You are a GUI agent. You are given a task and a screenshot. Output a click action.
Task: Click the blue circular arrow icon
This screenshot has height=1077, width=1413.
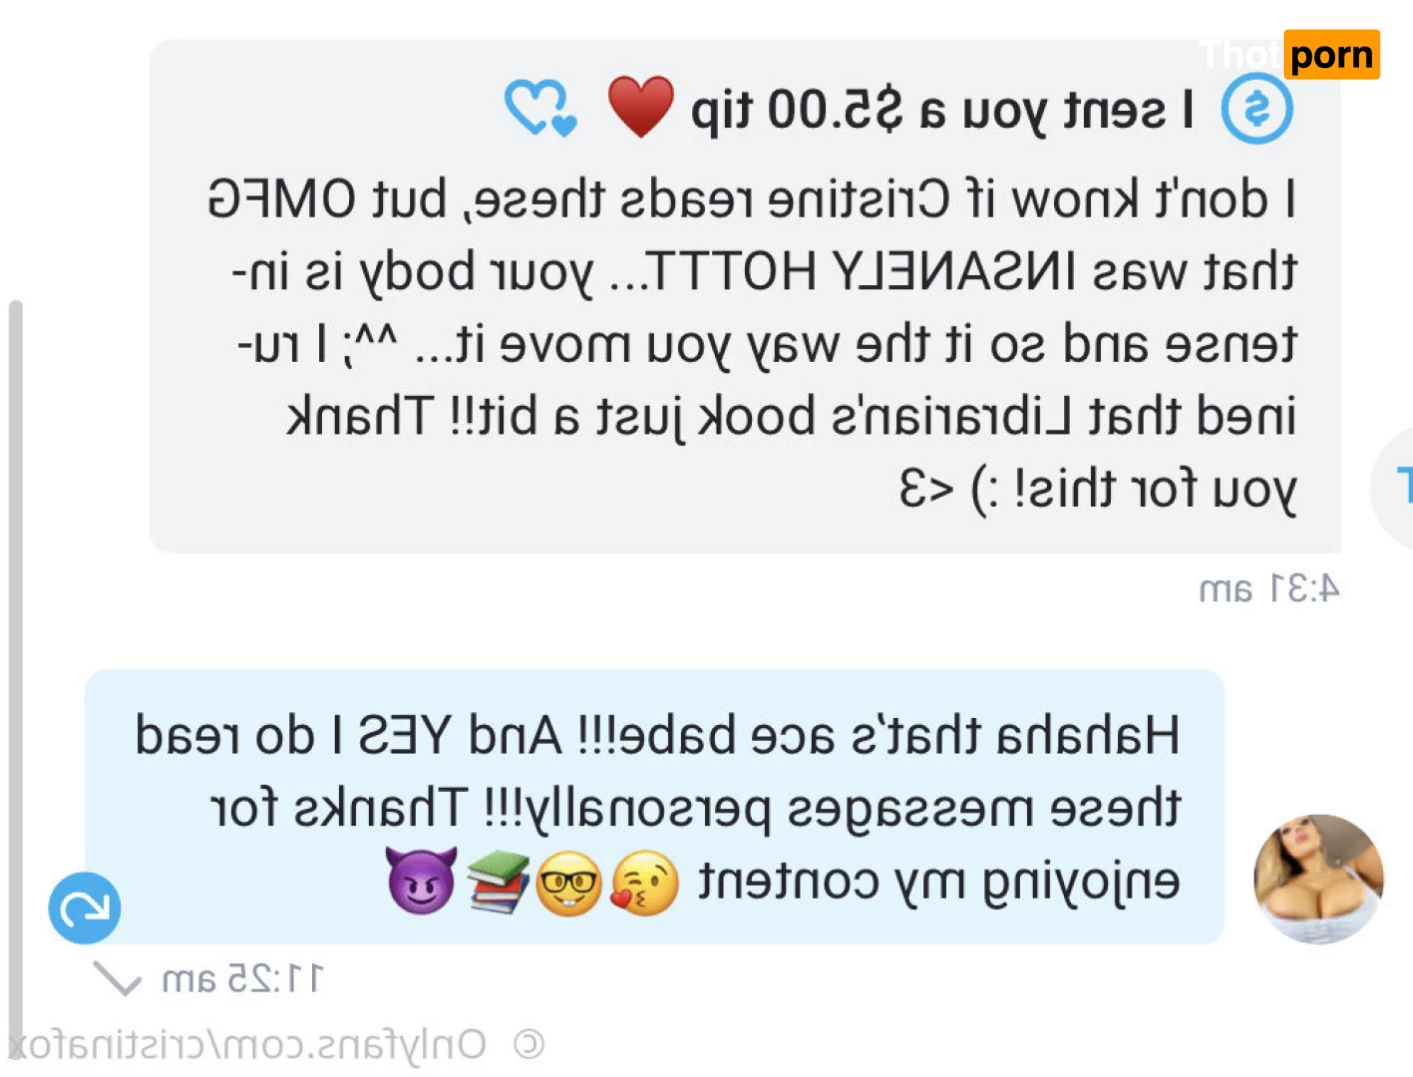click(85, 908)
